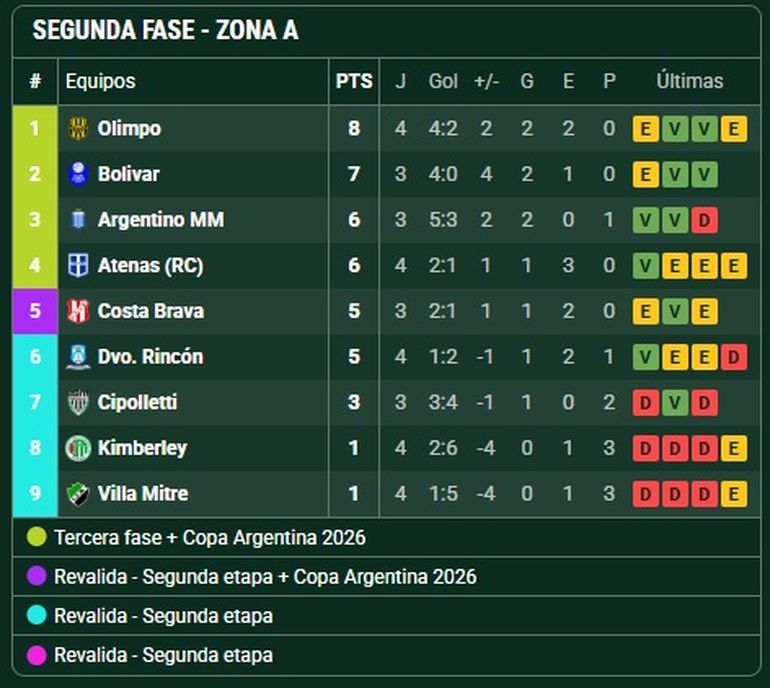The height and width of the screenshot is (688, 770).
Task: Click the cyan Revalida legend dot
Action: 37,616
